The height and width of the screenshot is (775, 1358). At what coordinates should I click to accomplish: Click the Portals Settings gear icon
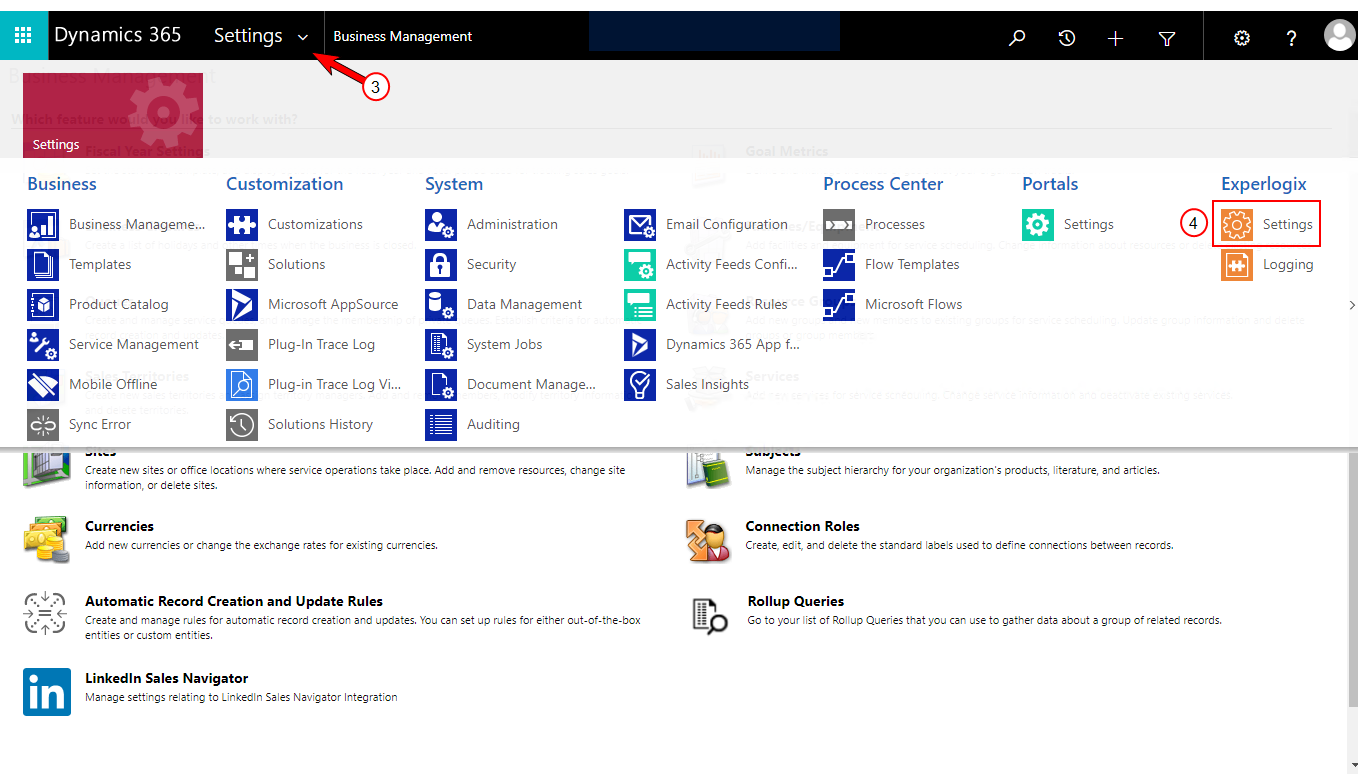pyautogui.click(x=1038, y=224)
